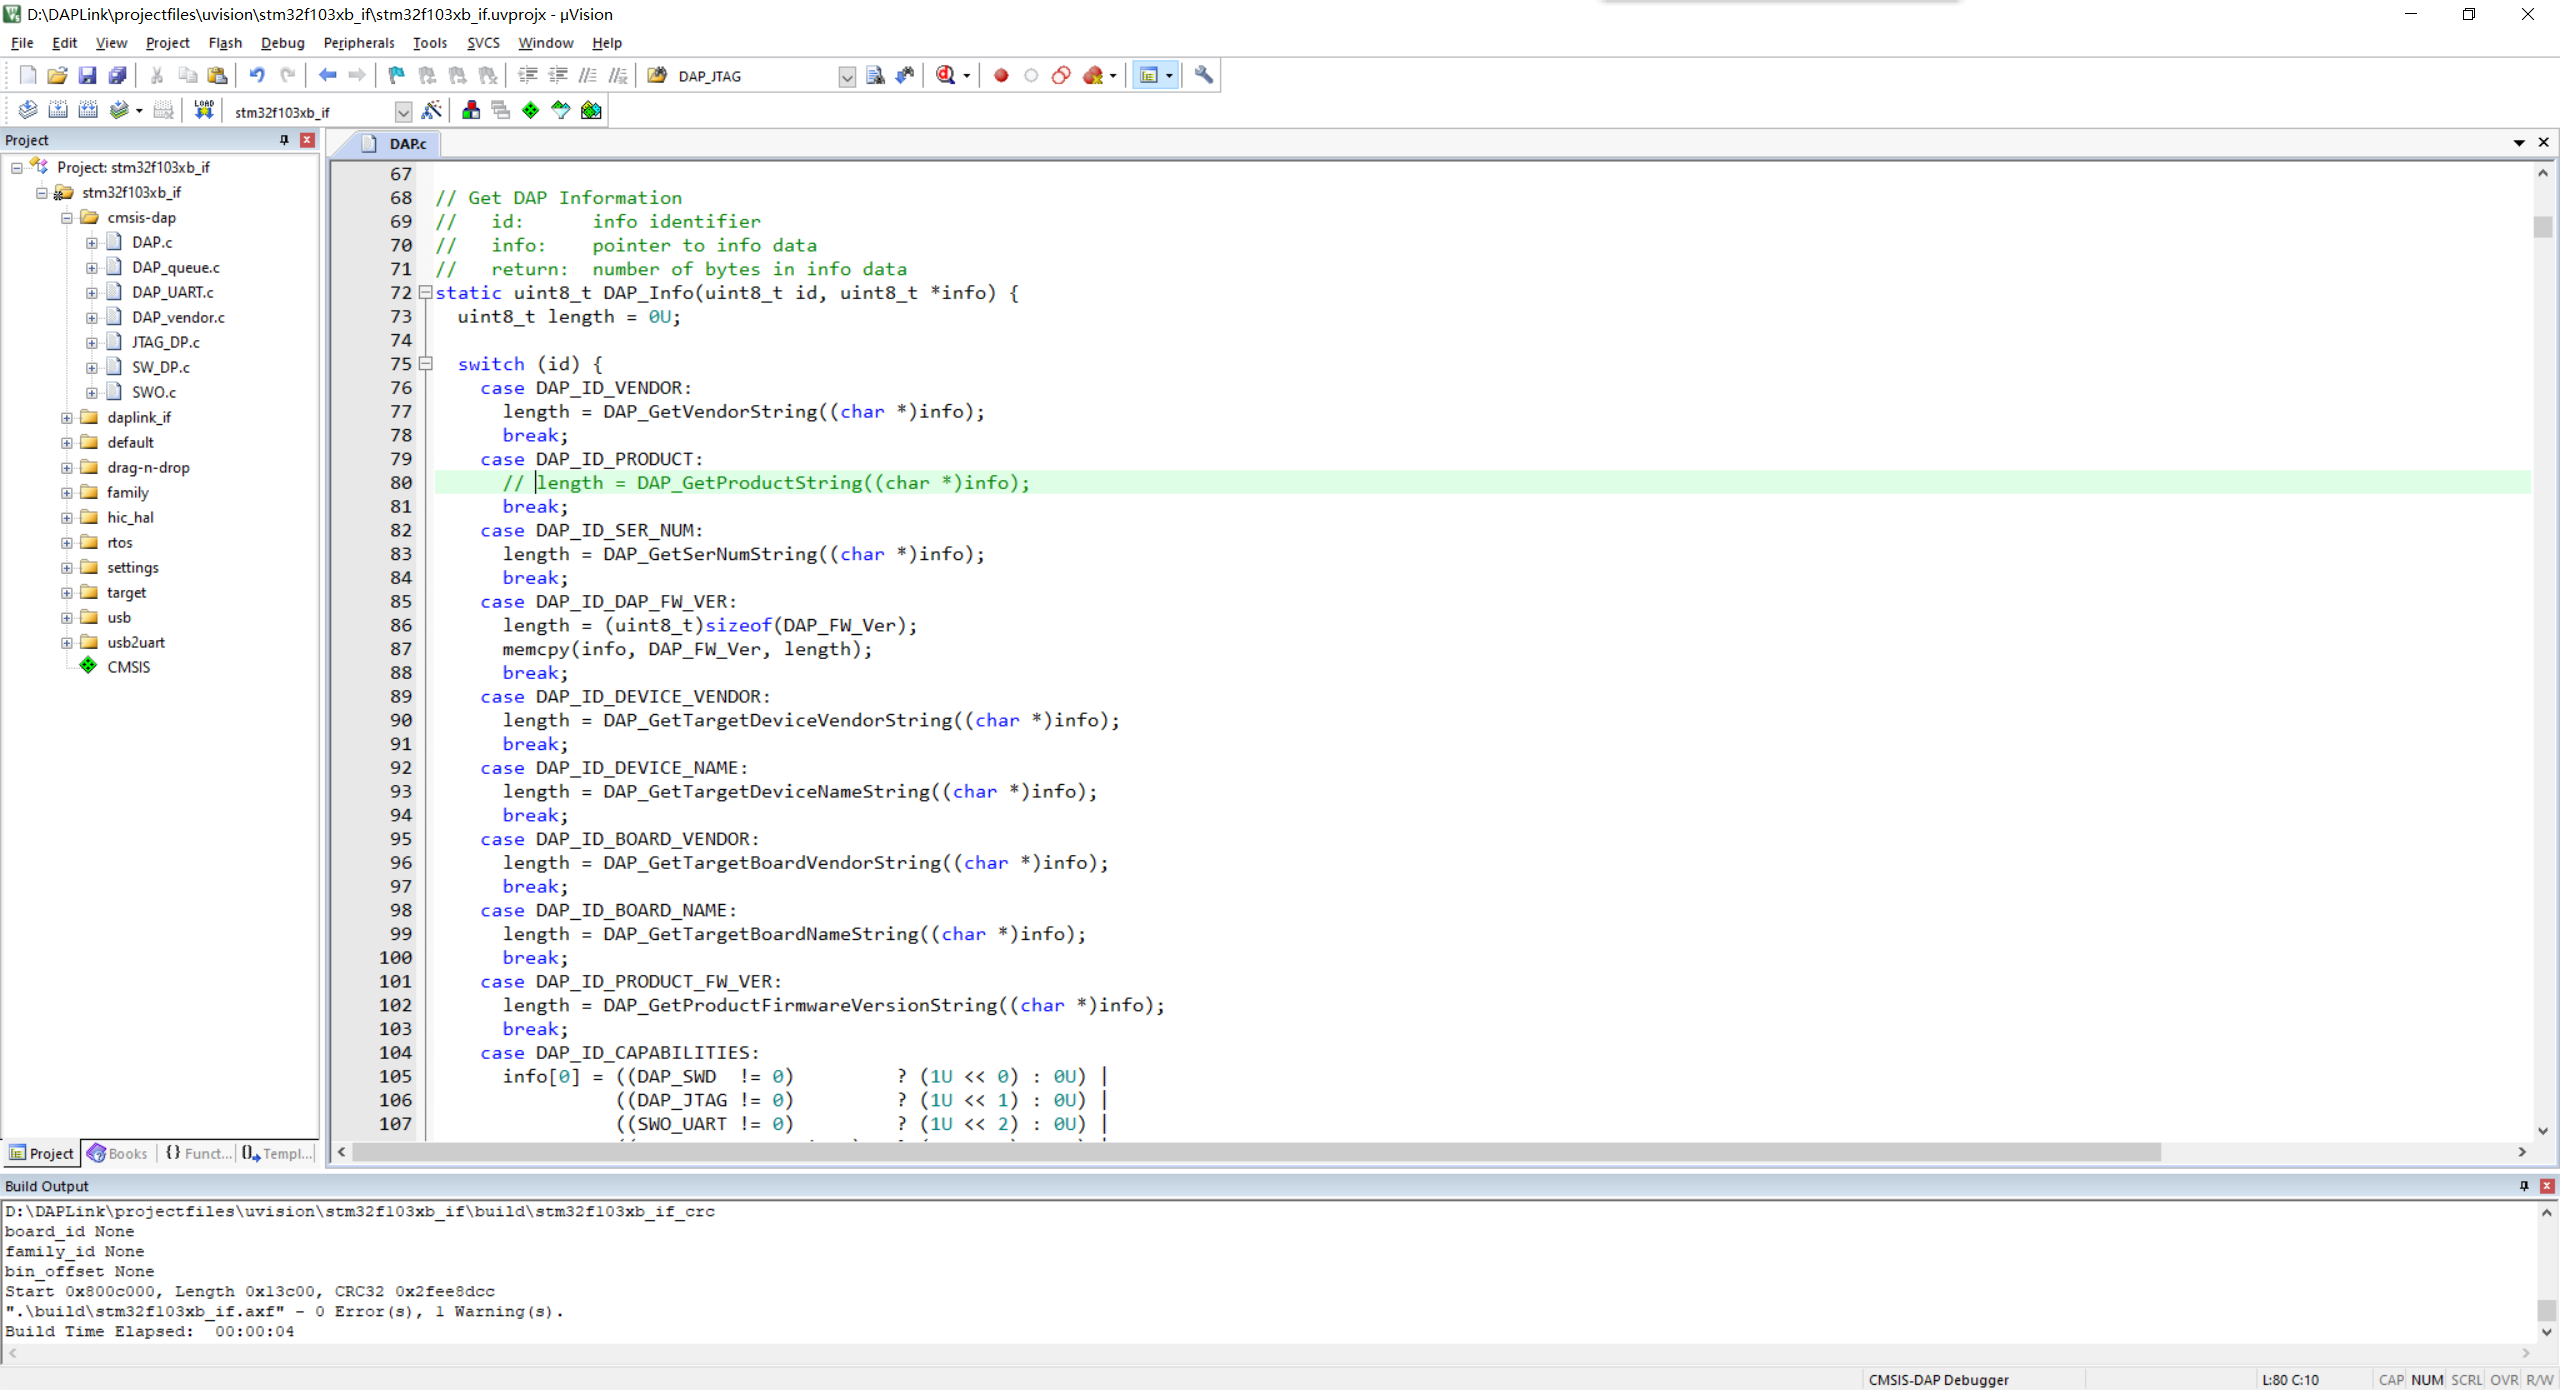
Task: Rebuild all target files
Action: 88,110
